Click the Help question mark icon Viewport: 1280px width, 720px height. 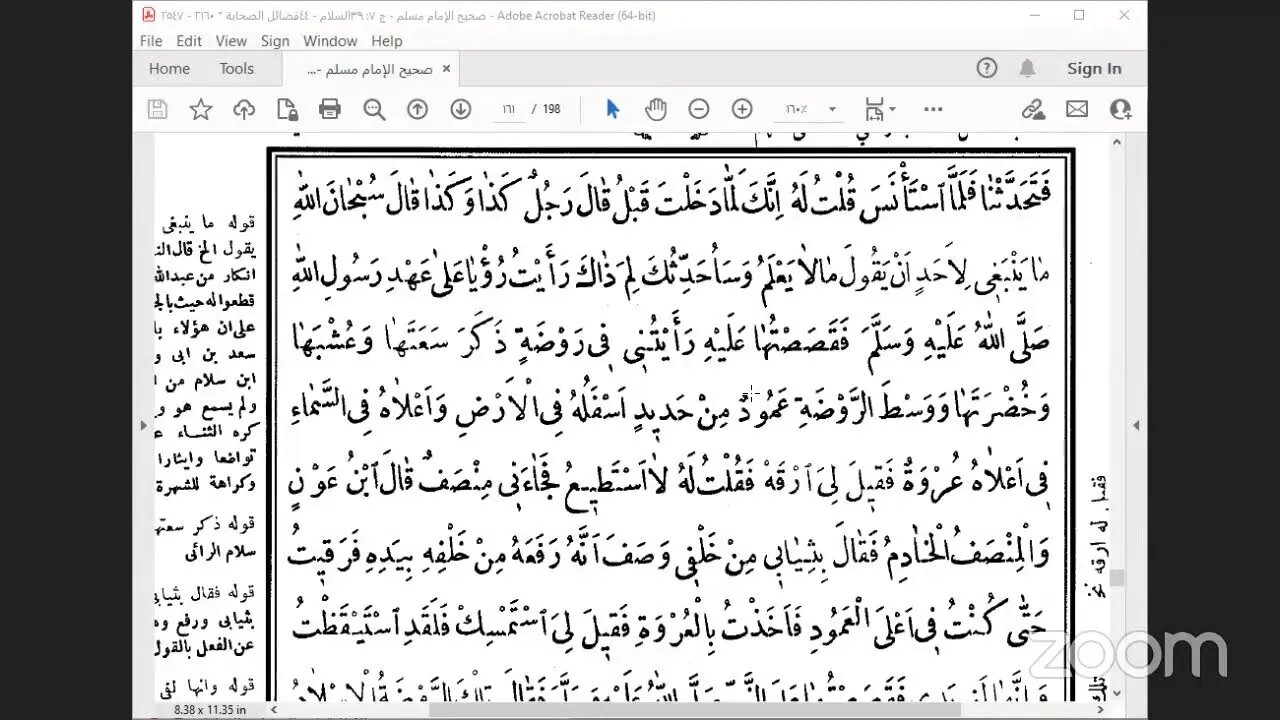987,68
